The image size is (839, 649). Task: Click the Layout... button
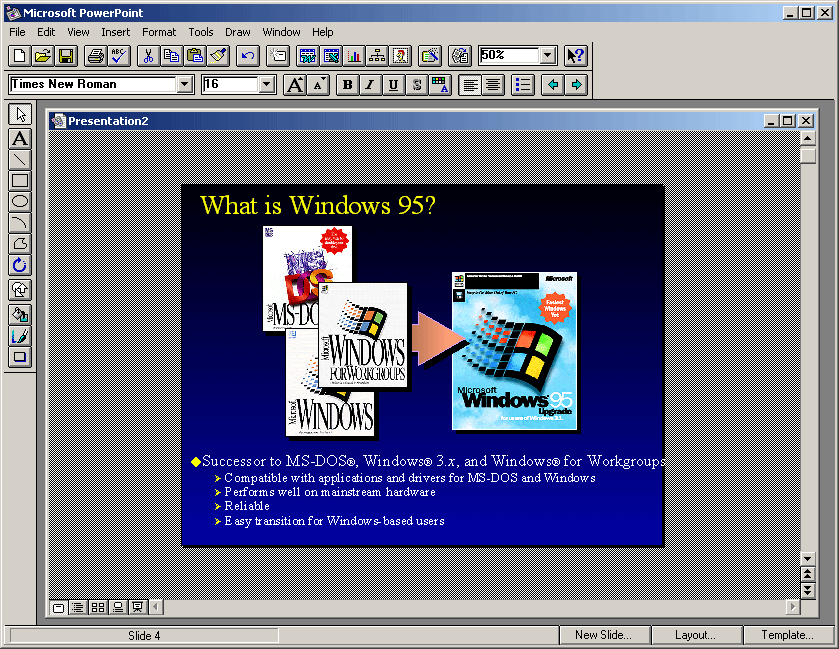(696, 635)
